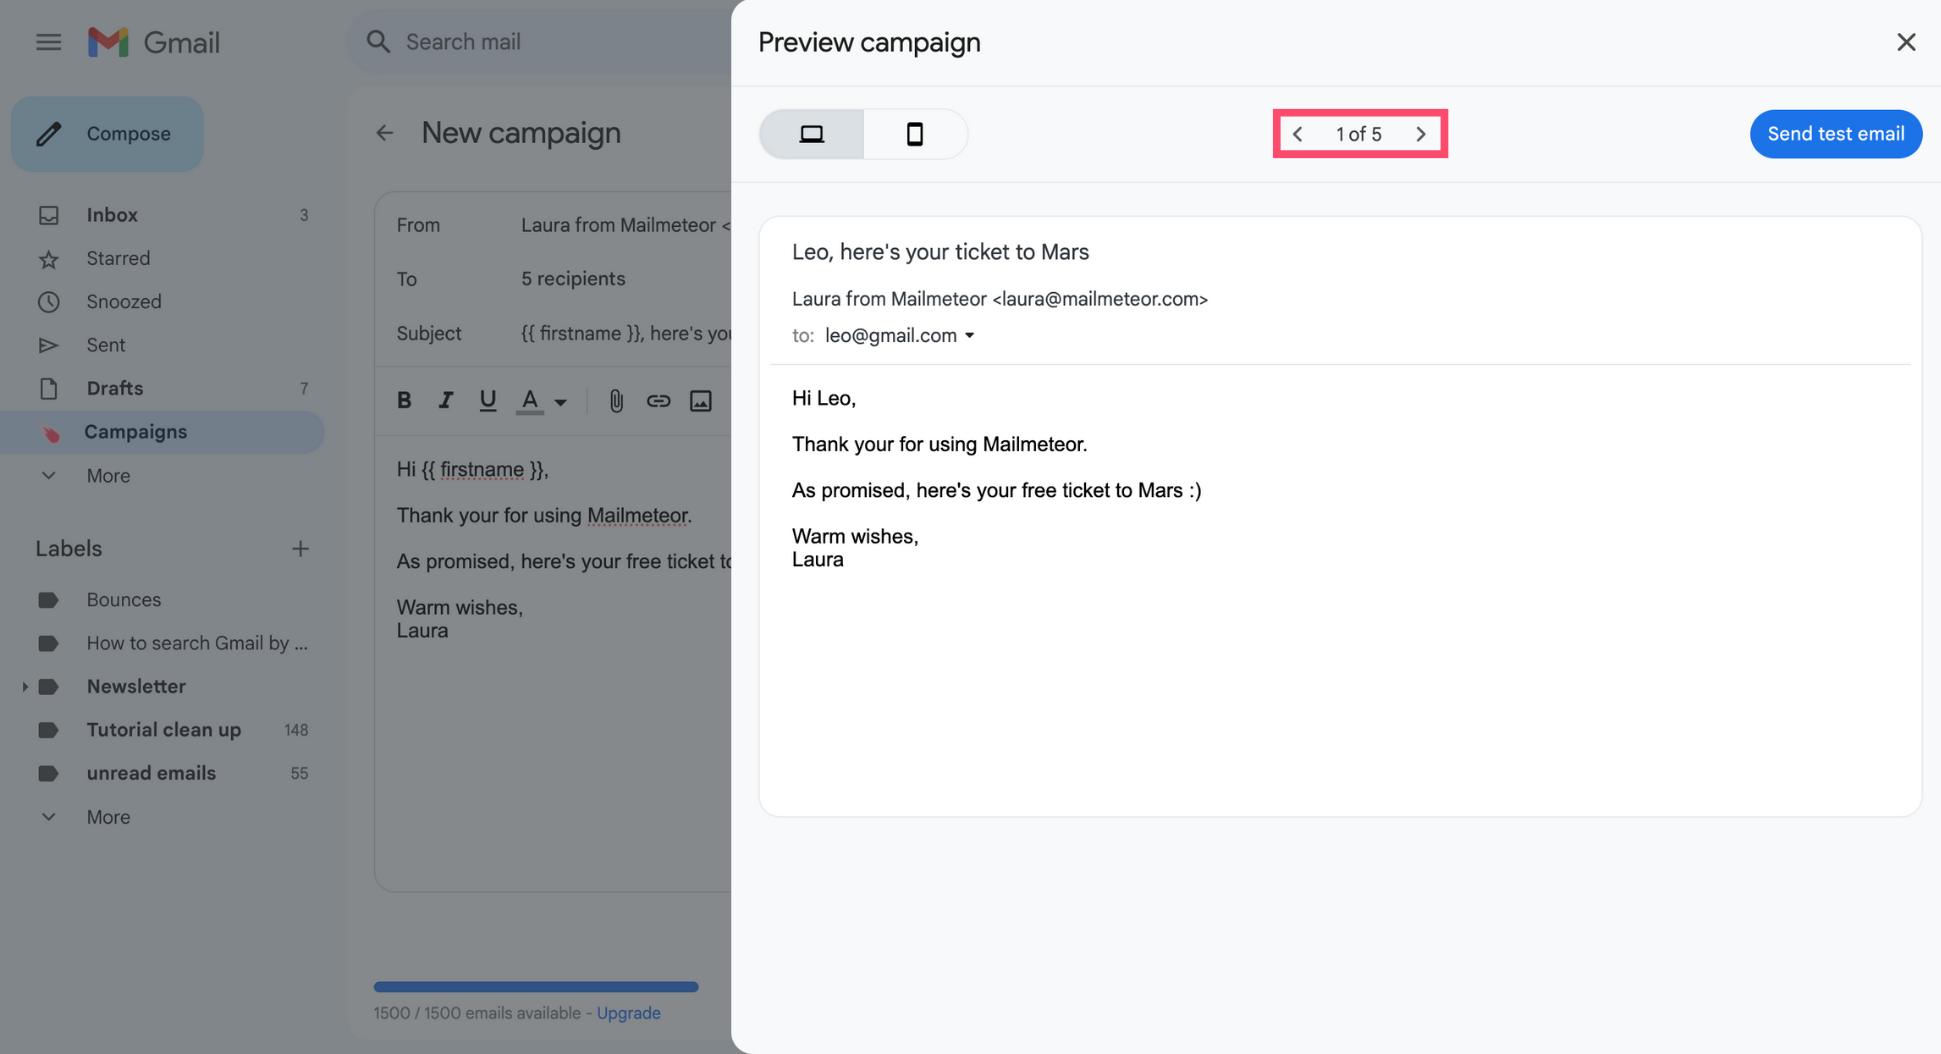
Task: Click the '1 of 5' counter
Action: (1359, 134)
